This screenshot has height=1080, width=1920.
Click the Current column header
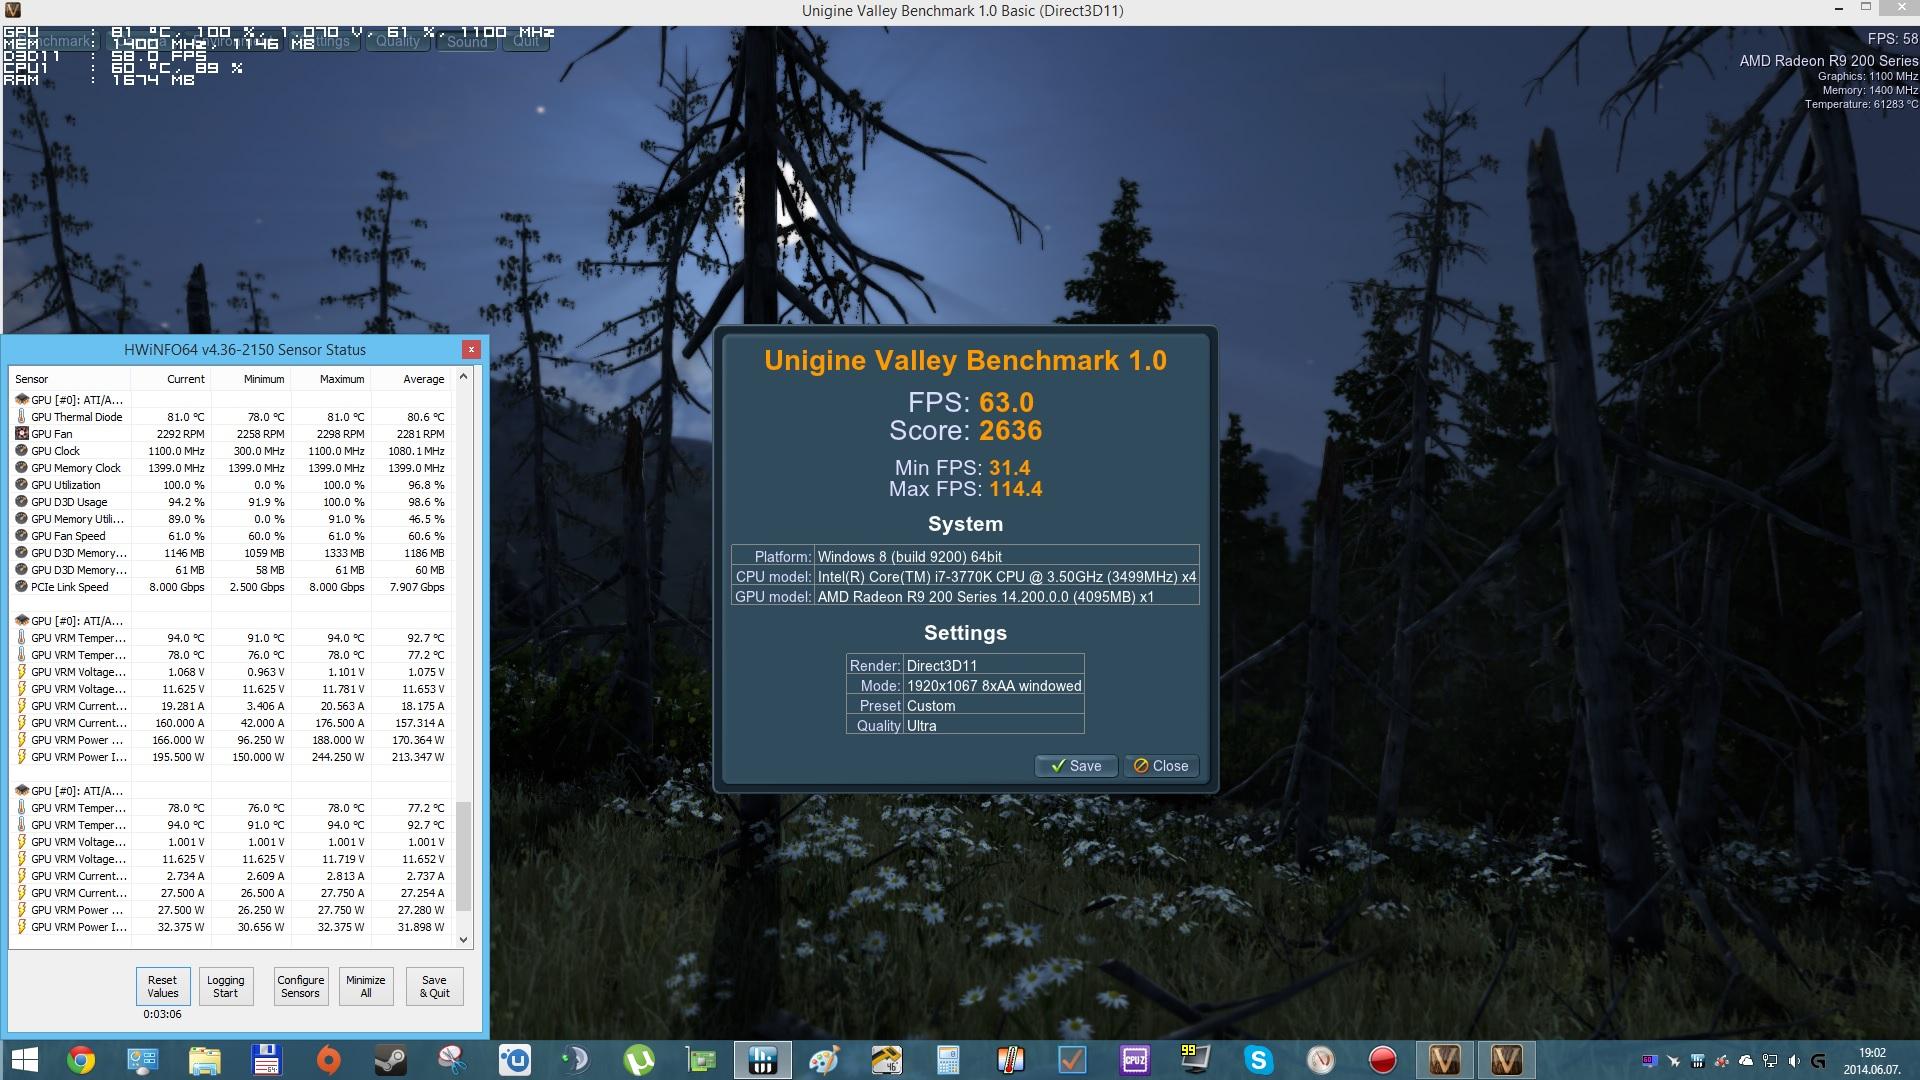[x=169, y=379]
